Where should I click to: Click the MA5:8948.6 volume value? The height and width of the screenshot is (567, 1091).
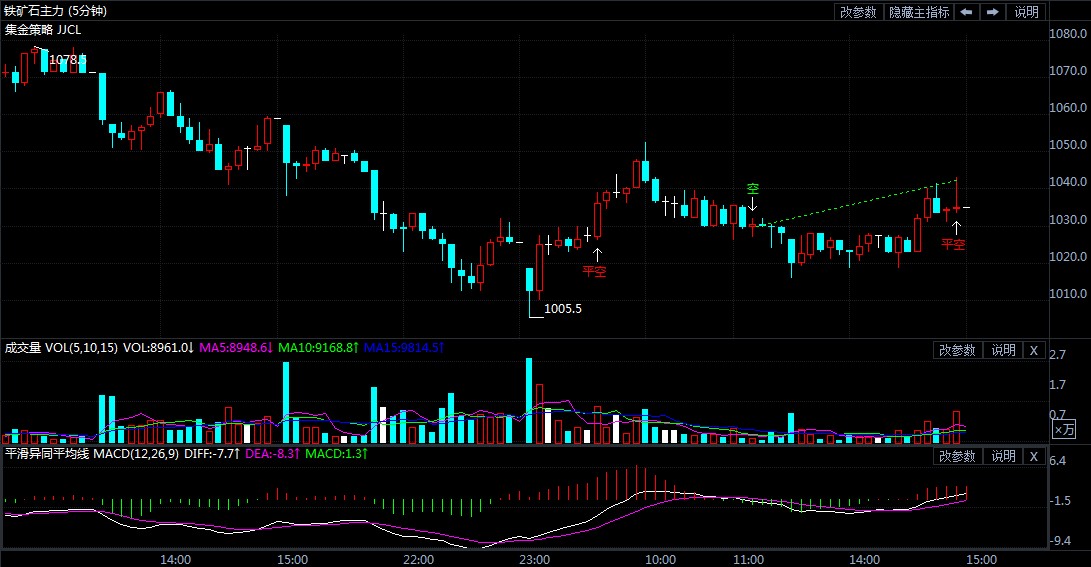(x=236, y=348)
